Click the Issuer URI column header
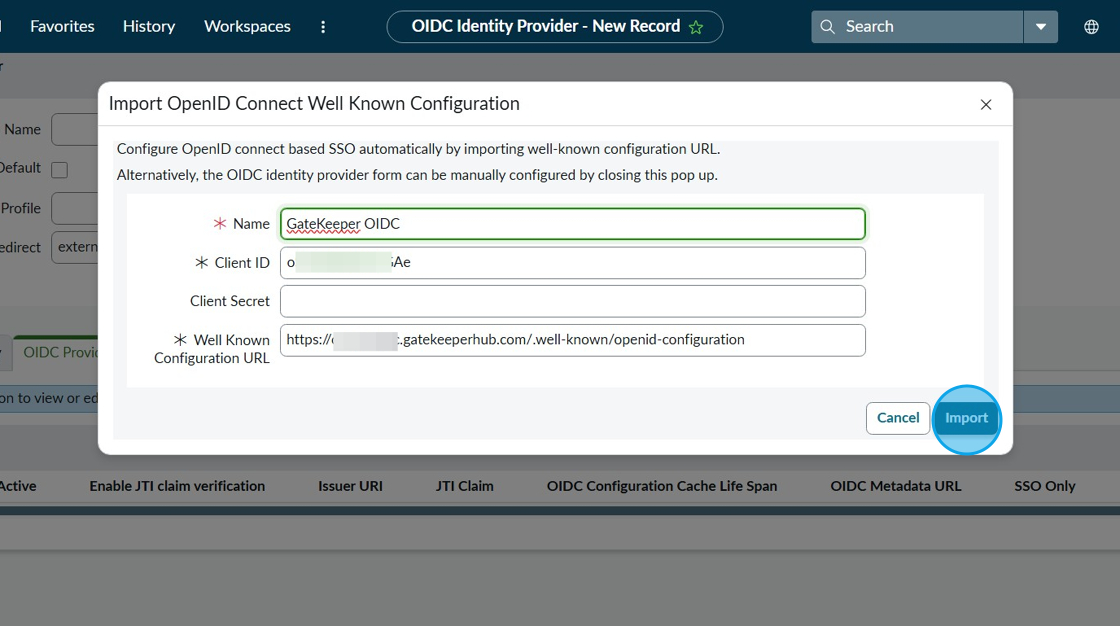The image size is (1120, 626). coord(350,486)
